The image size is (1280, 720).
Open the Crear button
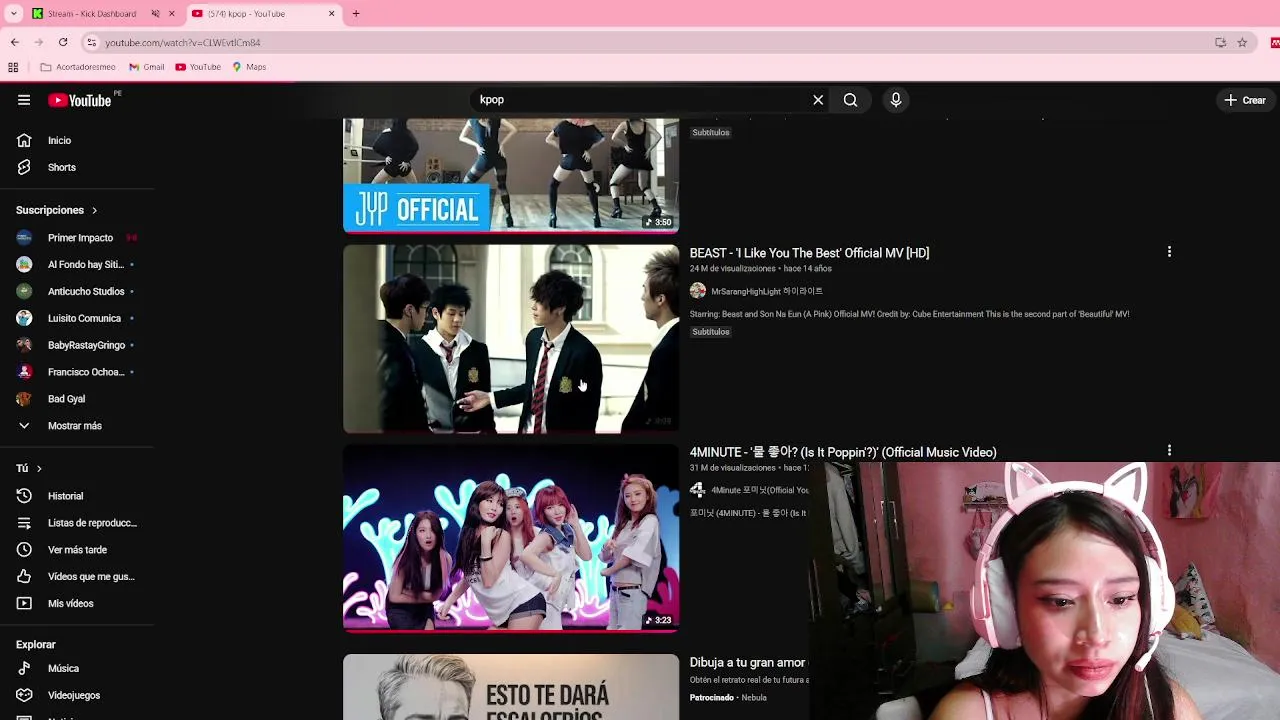click(1245, 100)
